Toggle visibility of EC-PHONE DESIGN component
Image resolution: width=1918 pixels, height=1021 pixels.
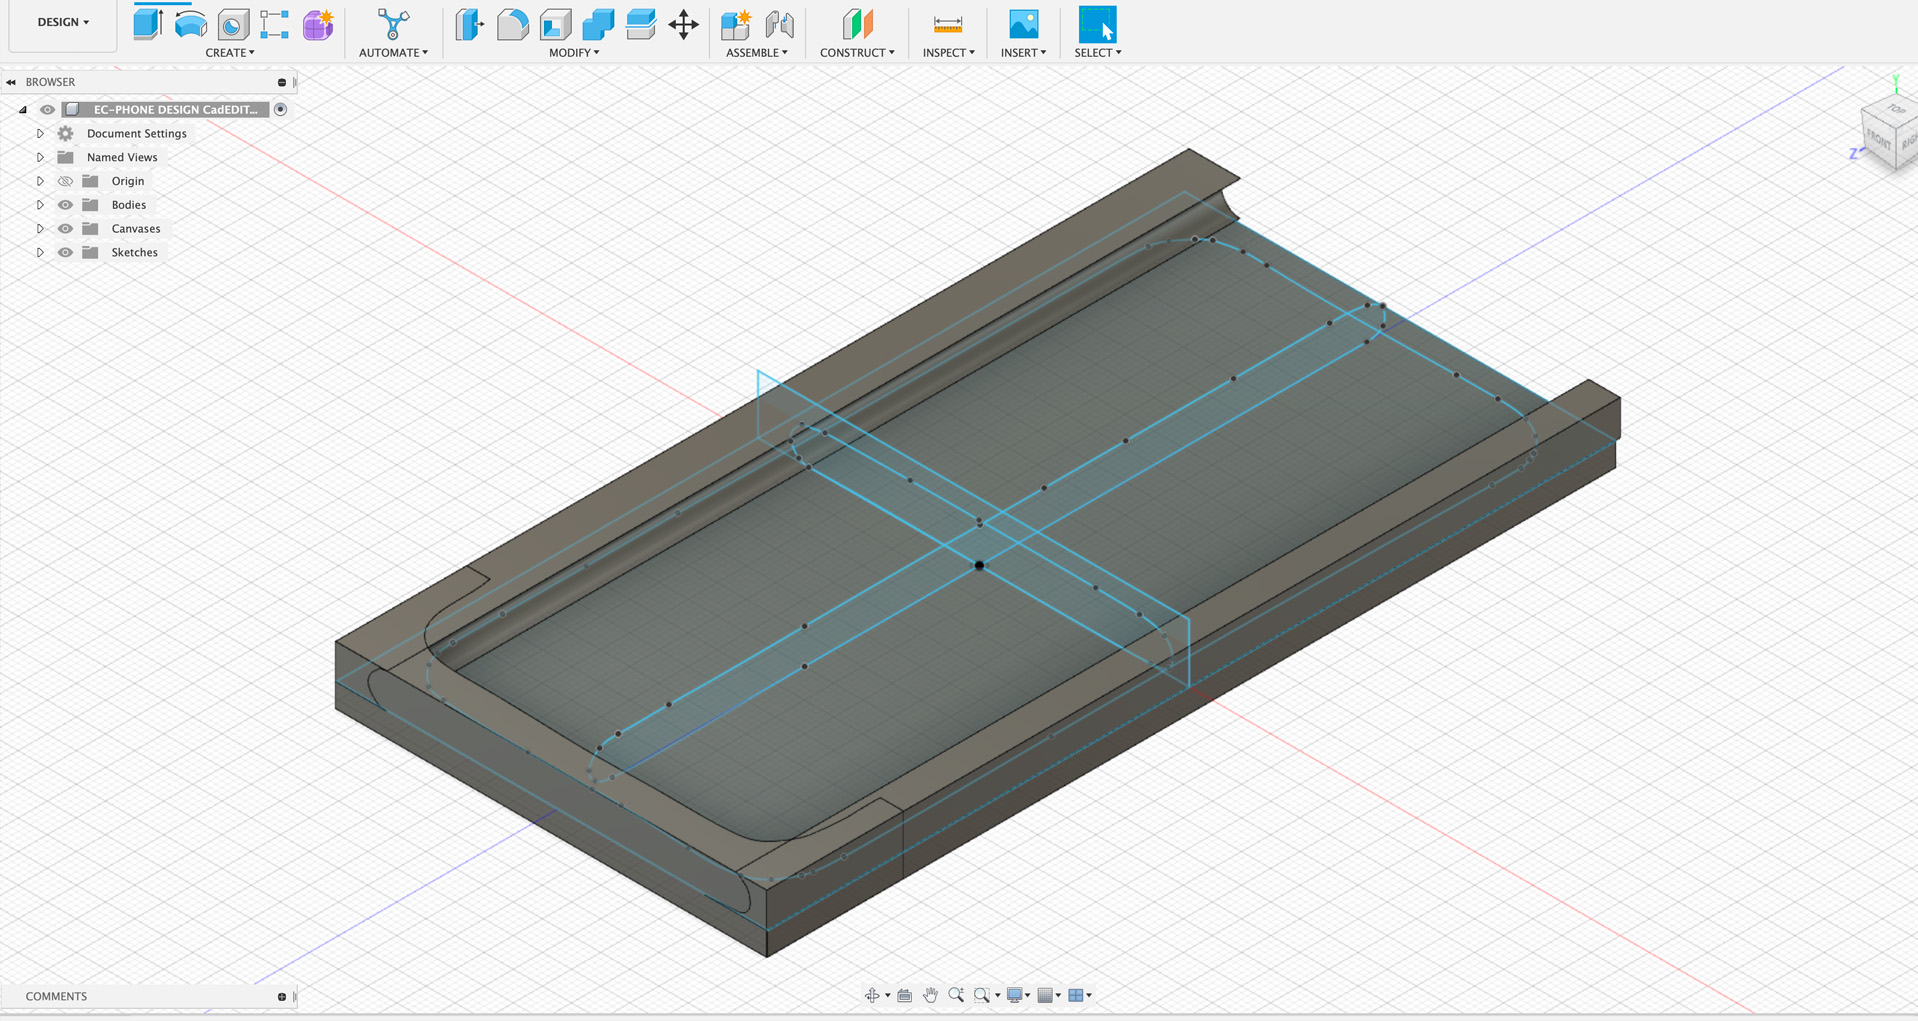tap(47, 110)
